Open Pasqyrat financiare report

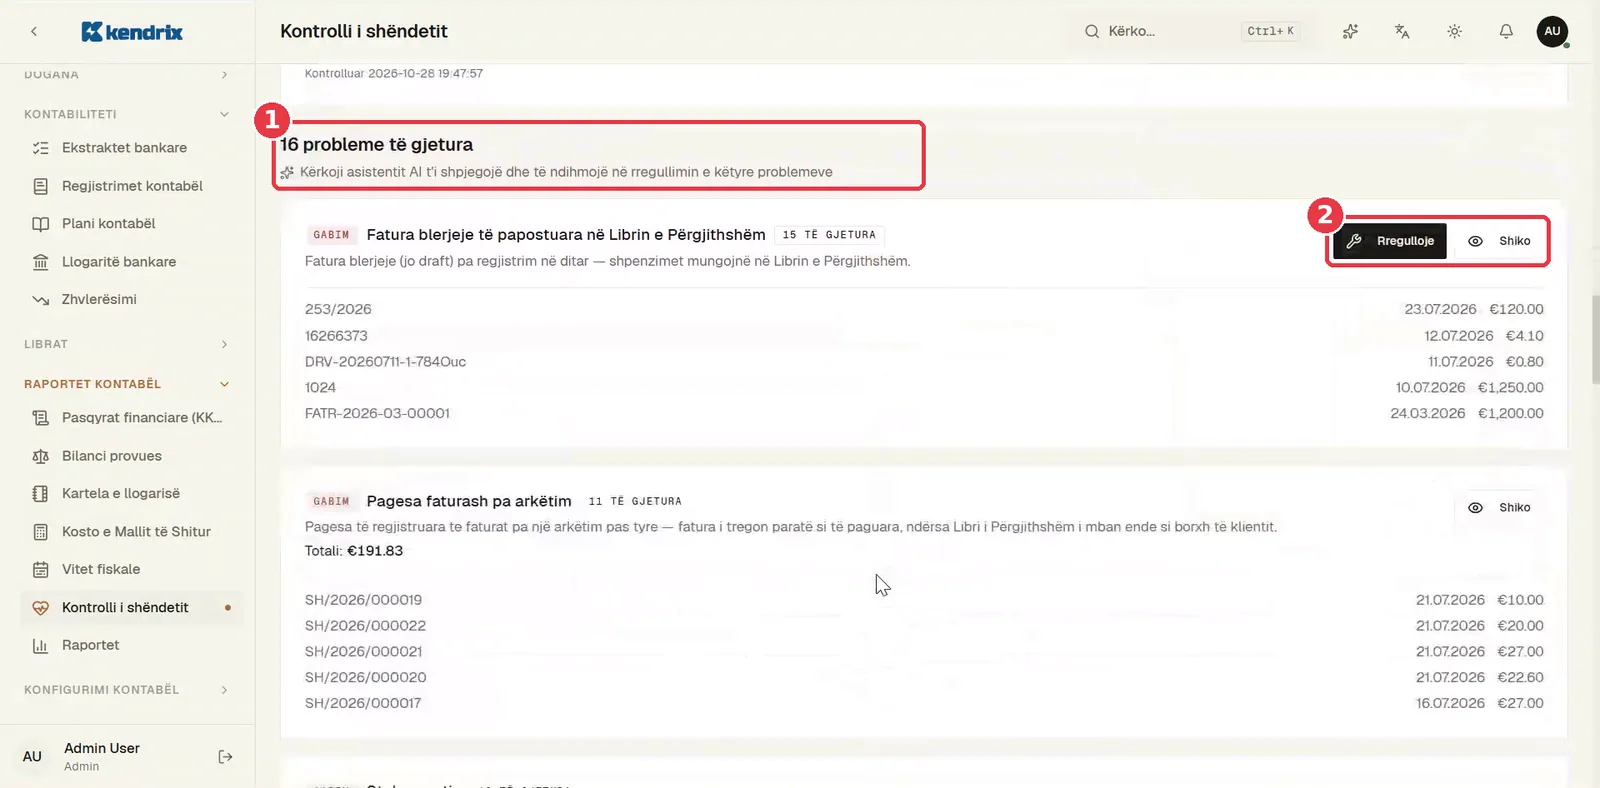(x=131, y=418)
